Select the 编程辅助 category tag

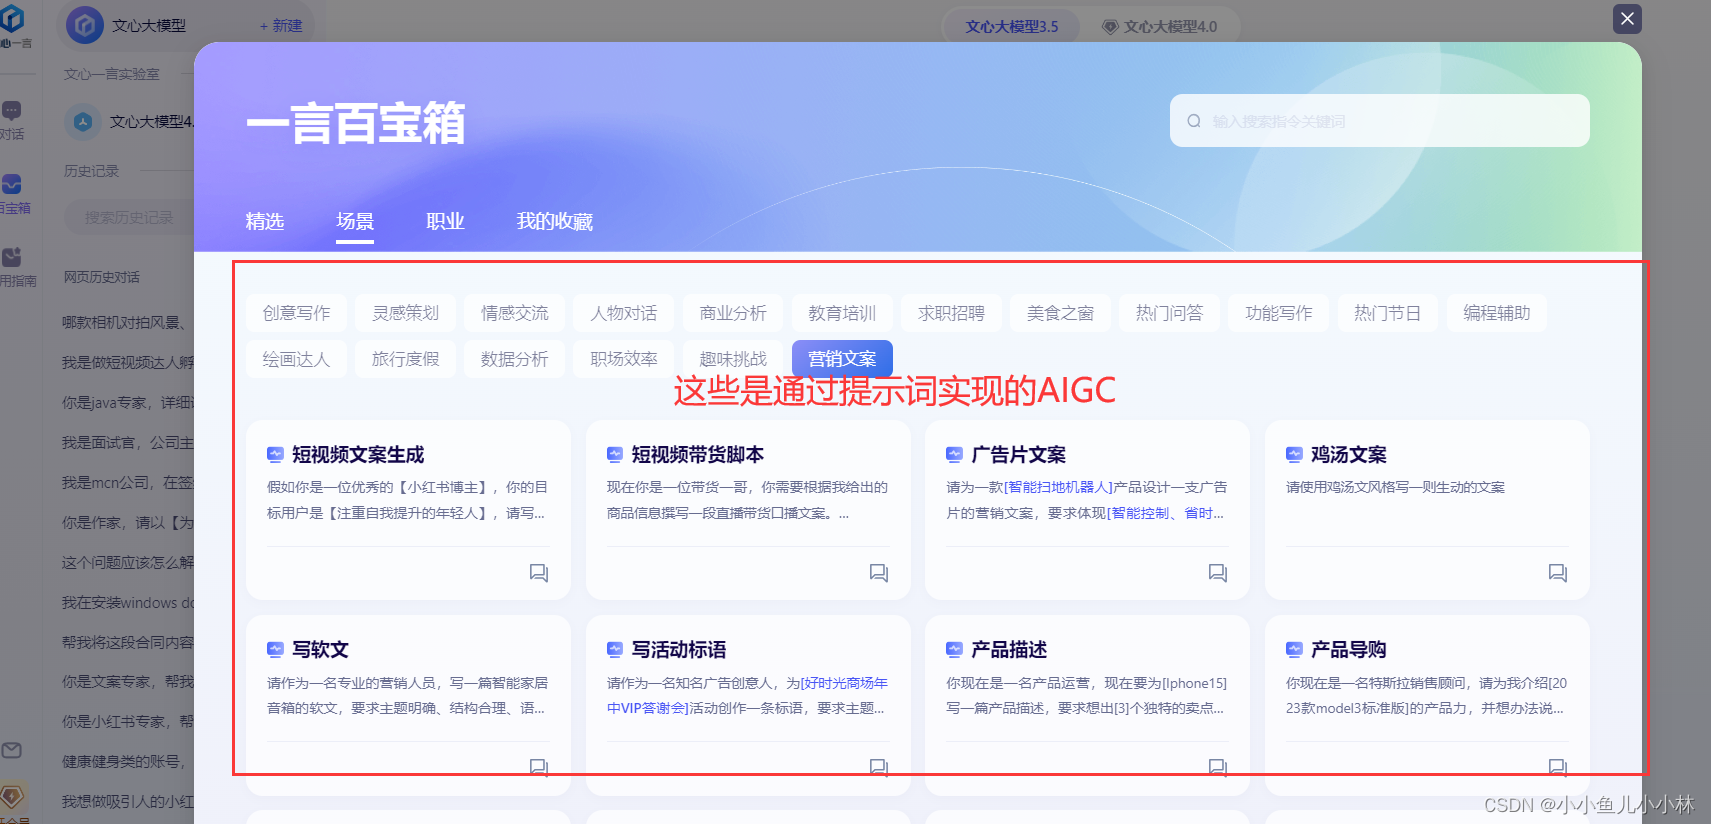click(x=1497, y=313)
